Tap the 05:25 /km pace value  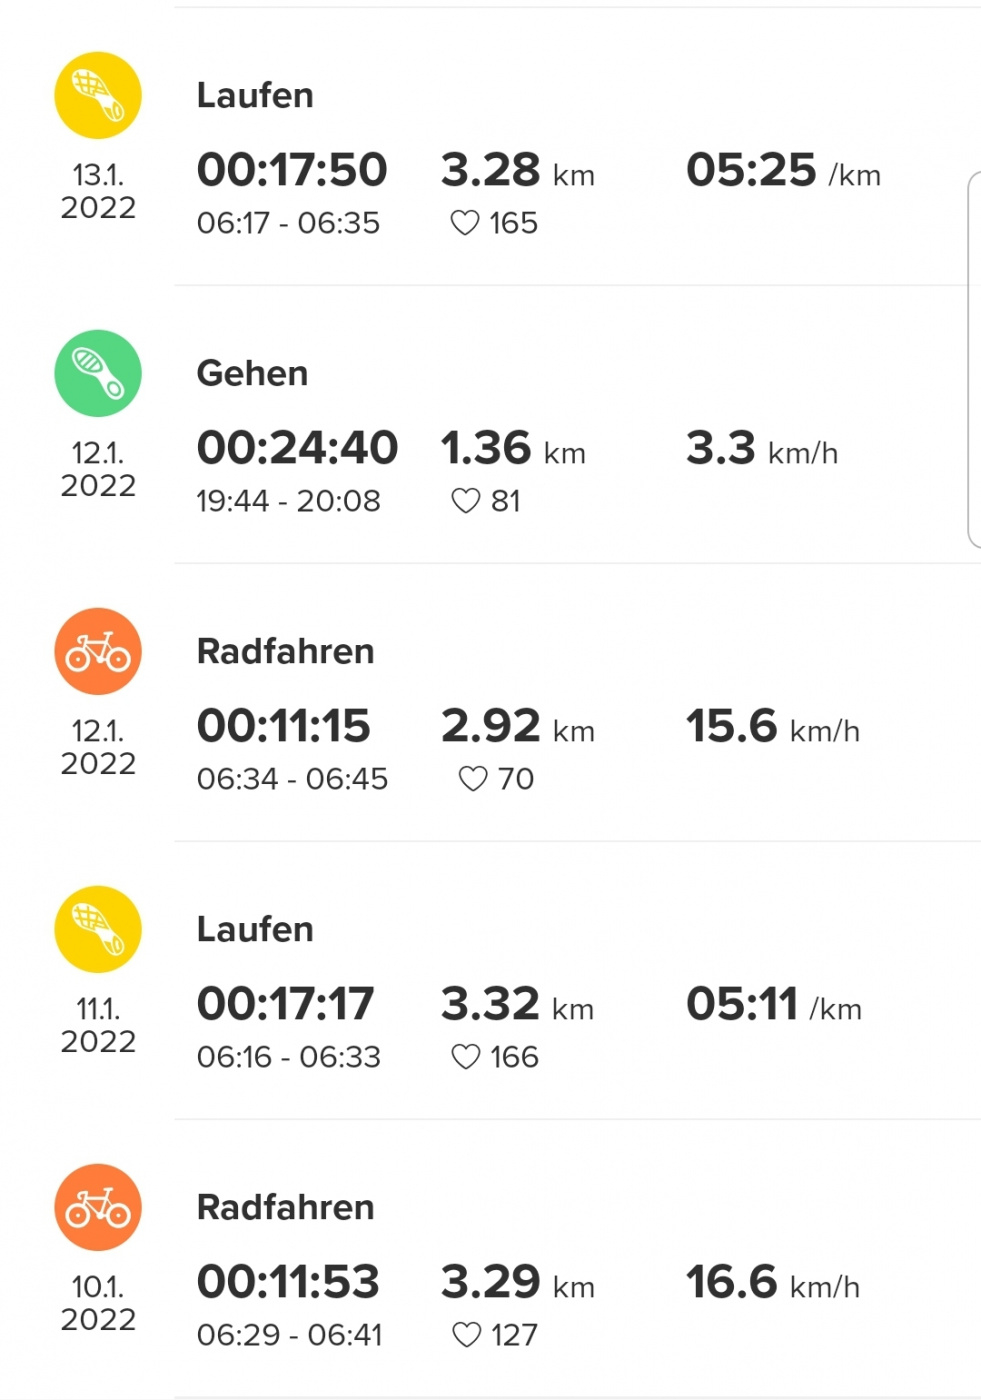782,170
